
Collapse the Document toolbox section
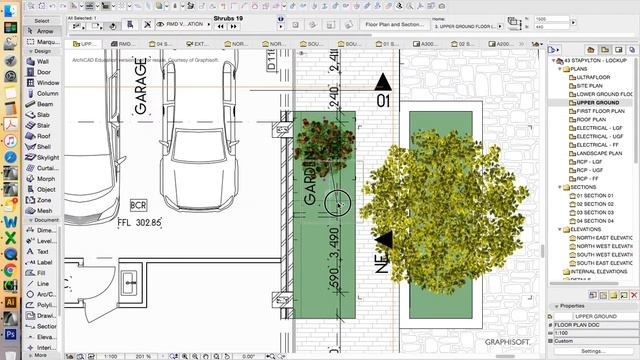point(31,220)
